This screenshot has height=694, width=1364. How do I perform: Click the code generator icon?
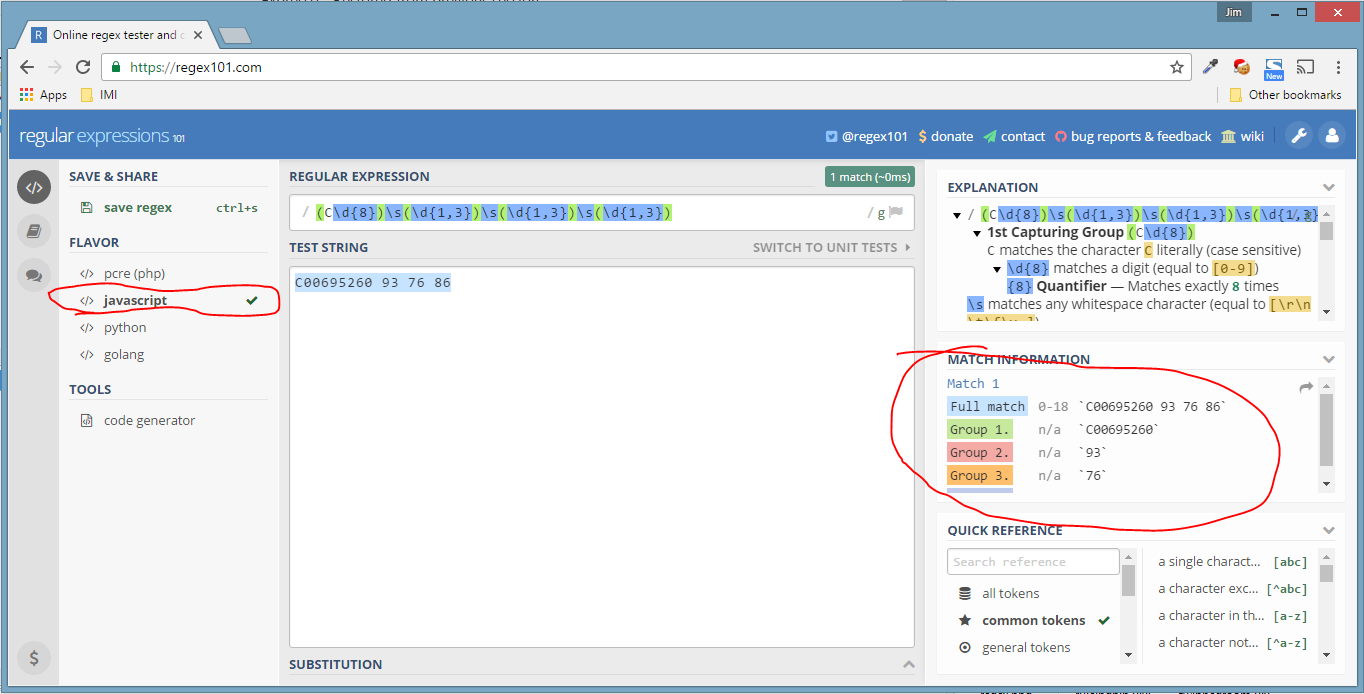[86, 421]
